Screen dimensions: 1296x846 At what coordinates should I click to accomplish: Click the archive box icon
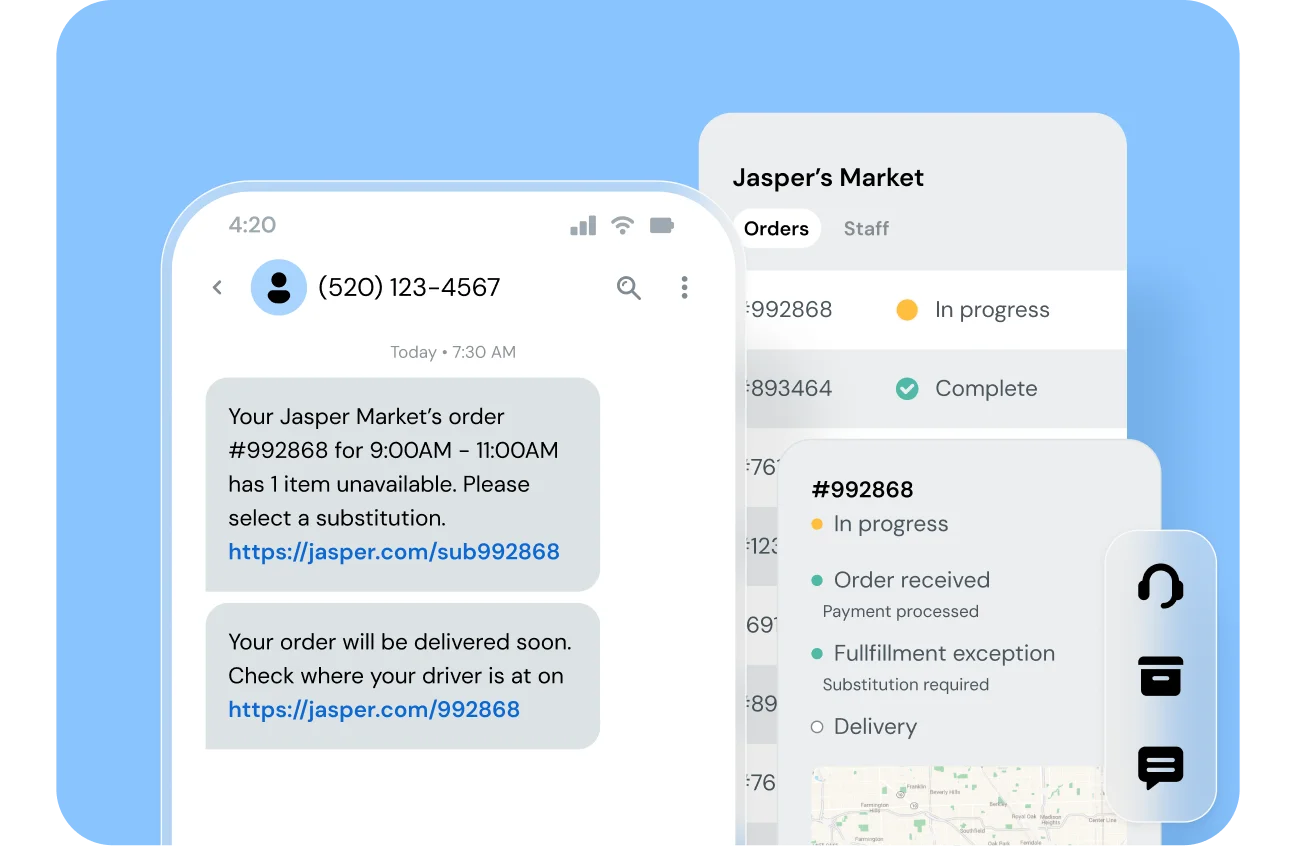click(1160, 677)
